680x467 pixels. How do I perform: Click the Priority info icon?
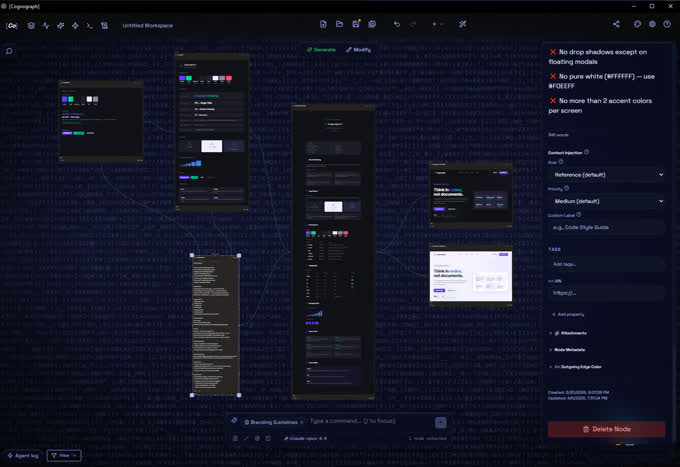[x=566, y=188]
